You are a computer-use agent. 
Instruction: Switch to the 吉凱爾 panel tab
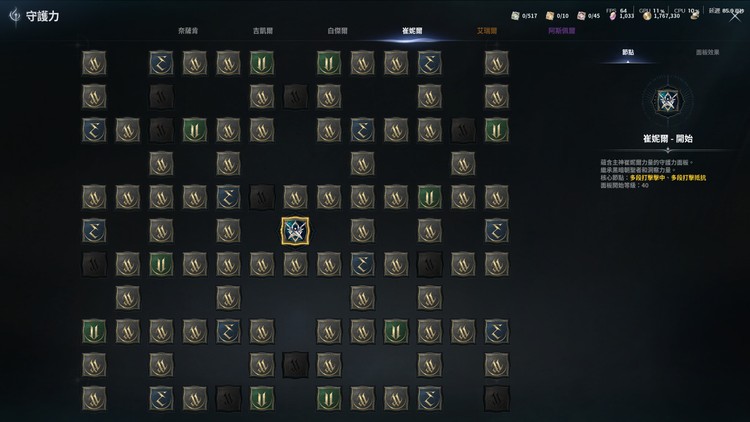pyautogui.click(x=263, y=31)
